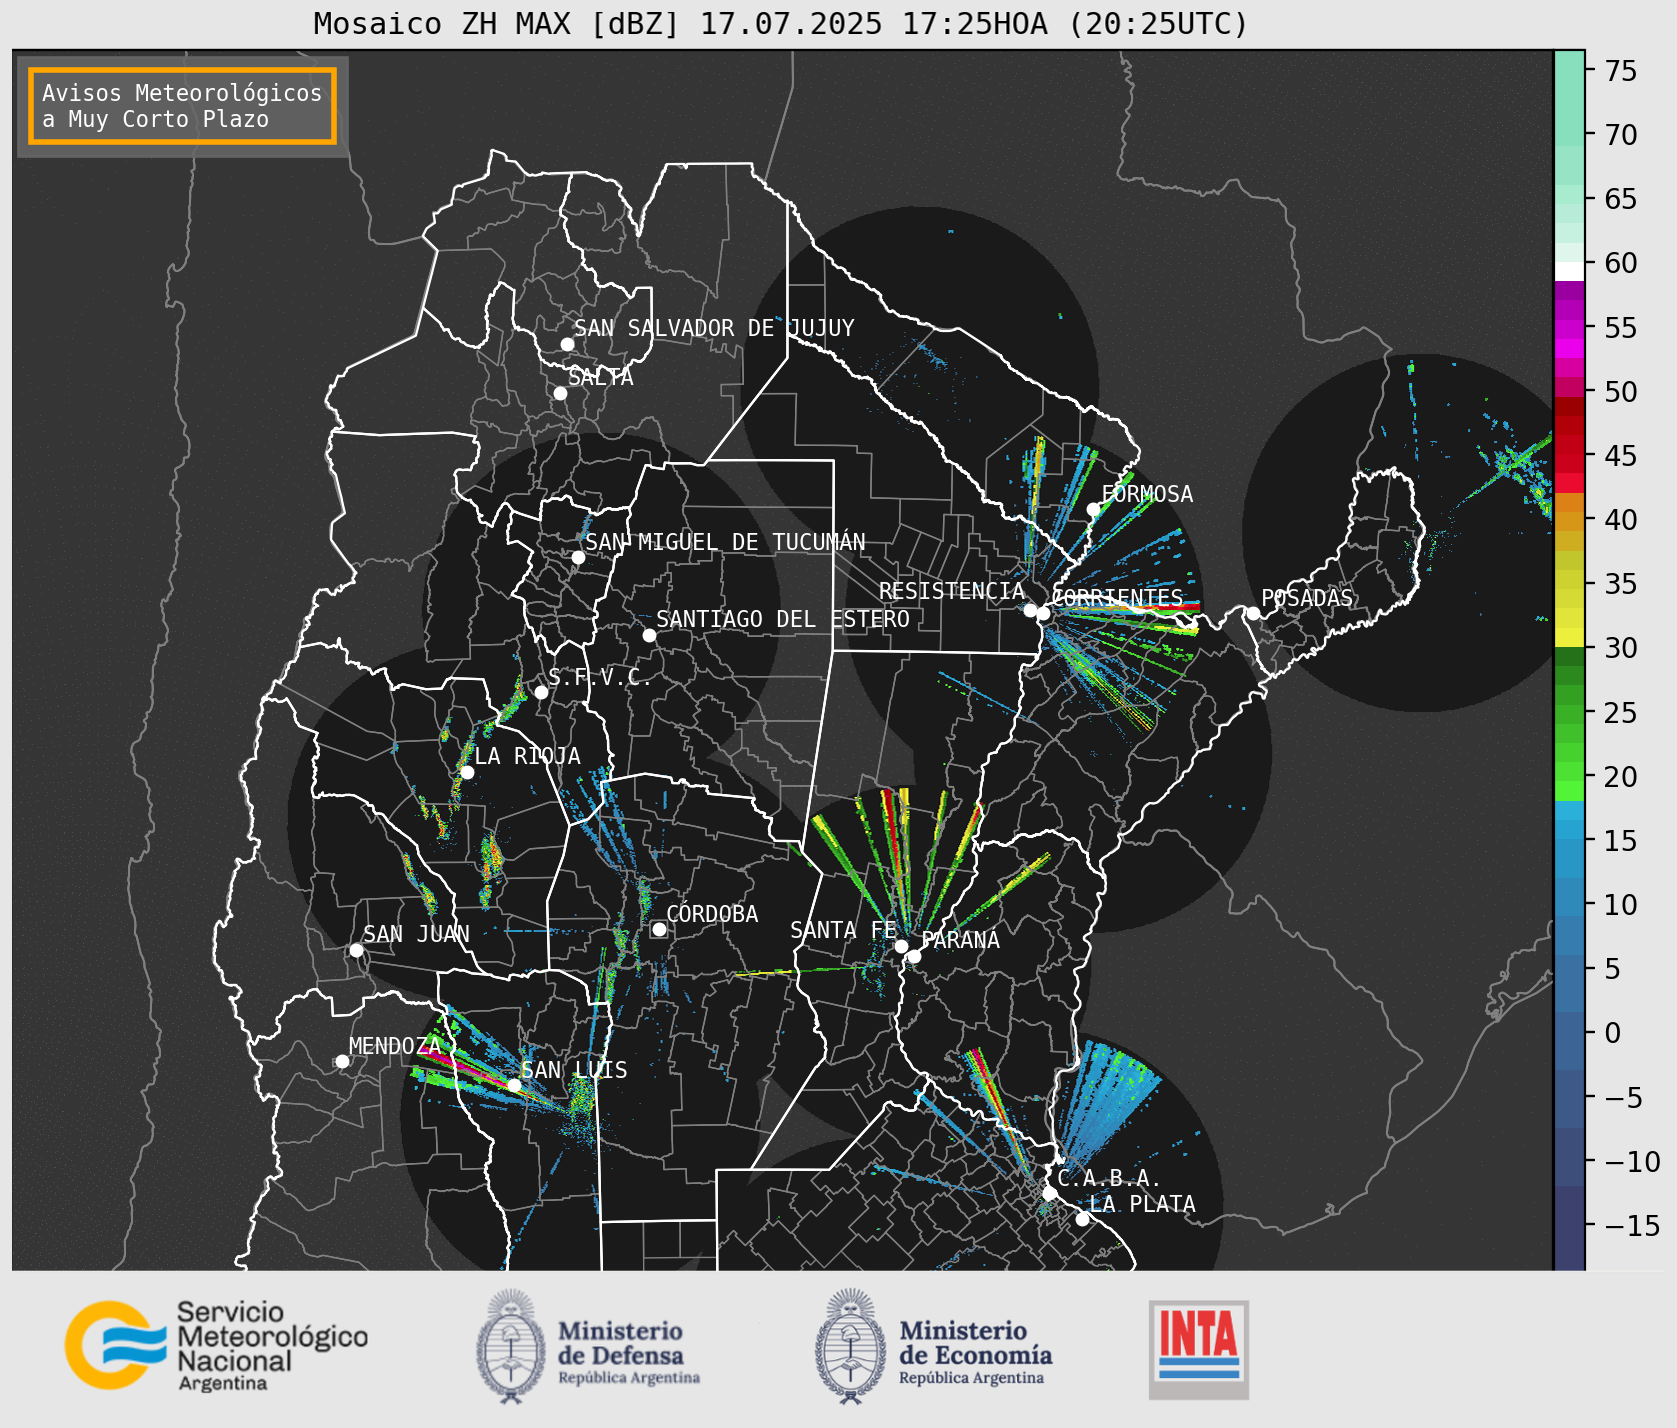Screen dimensions: 1677x1428
Task: Click the Salta city dot
Action: pyautogui.click(x=561, y=393)
